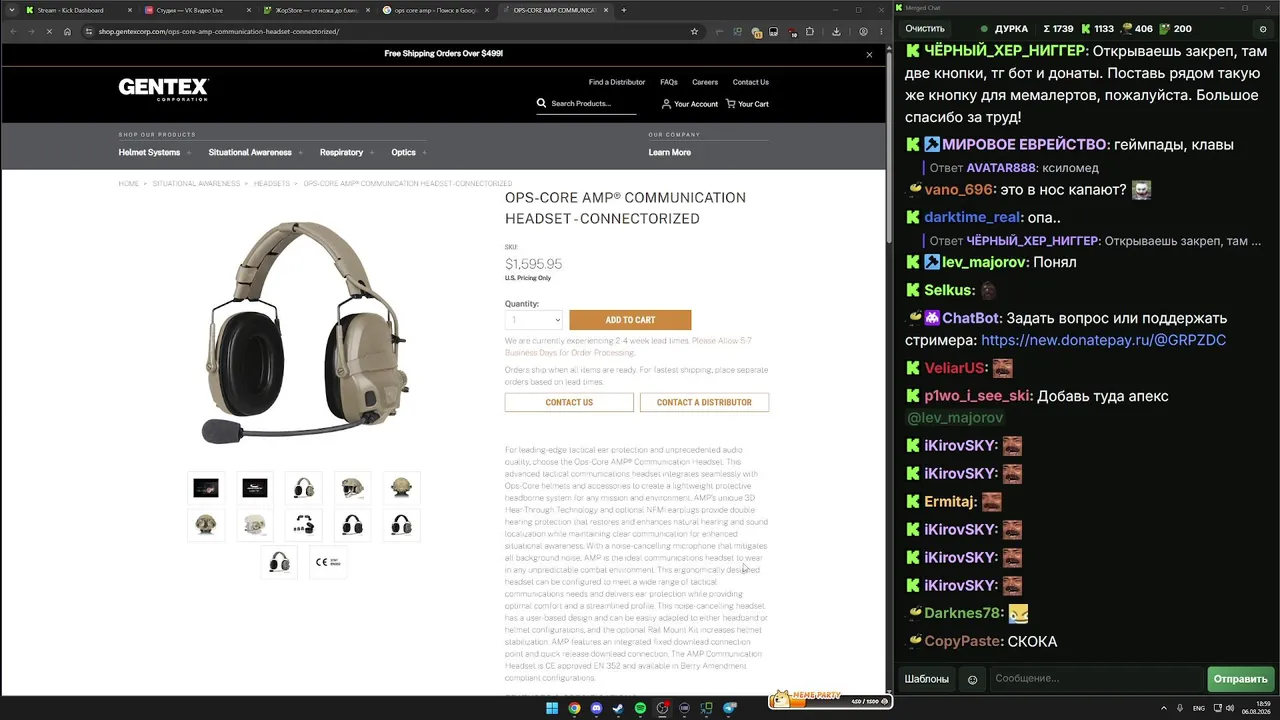Select the OPS-CORE AMP Communication tab
This screenshot has height=720, width=1280.
click(556, 10)
